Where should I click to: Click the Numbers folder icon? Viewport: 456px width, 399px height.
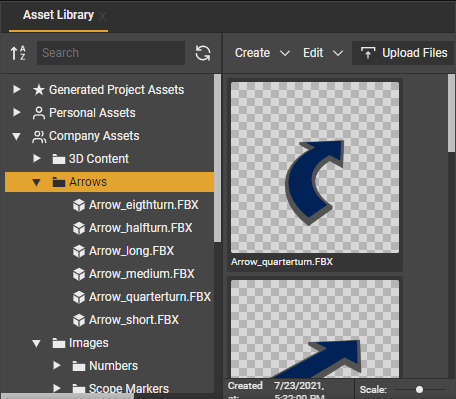tap(79, 366)
